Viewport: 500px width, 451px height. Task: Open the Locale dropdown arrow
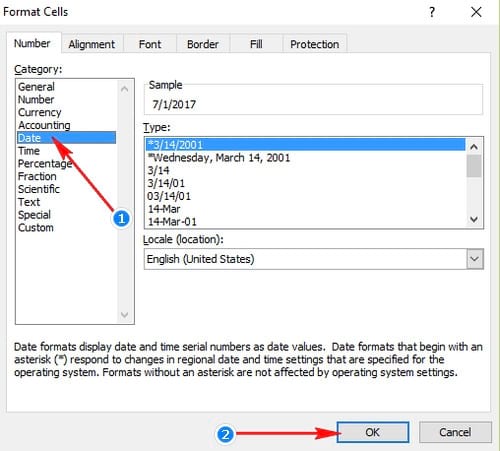(475, 259)
